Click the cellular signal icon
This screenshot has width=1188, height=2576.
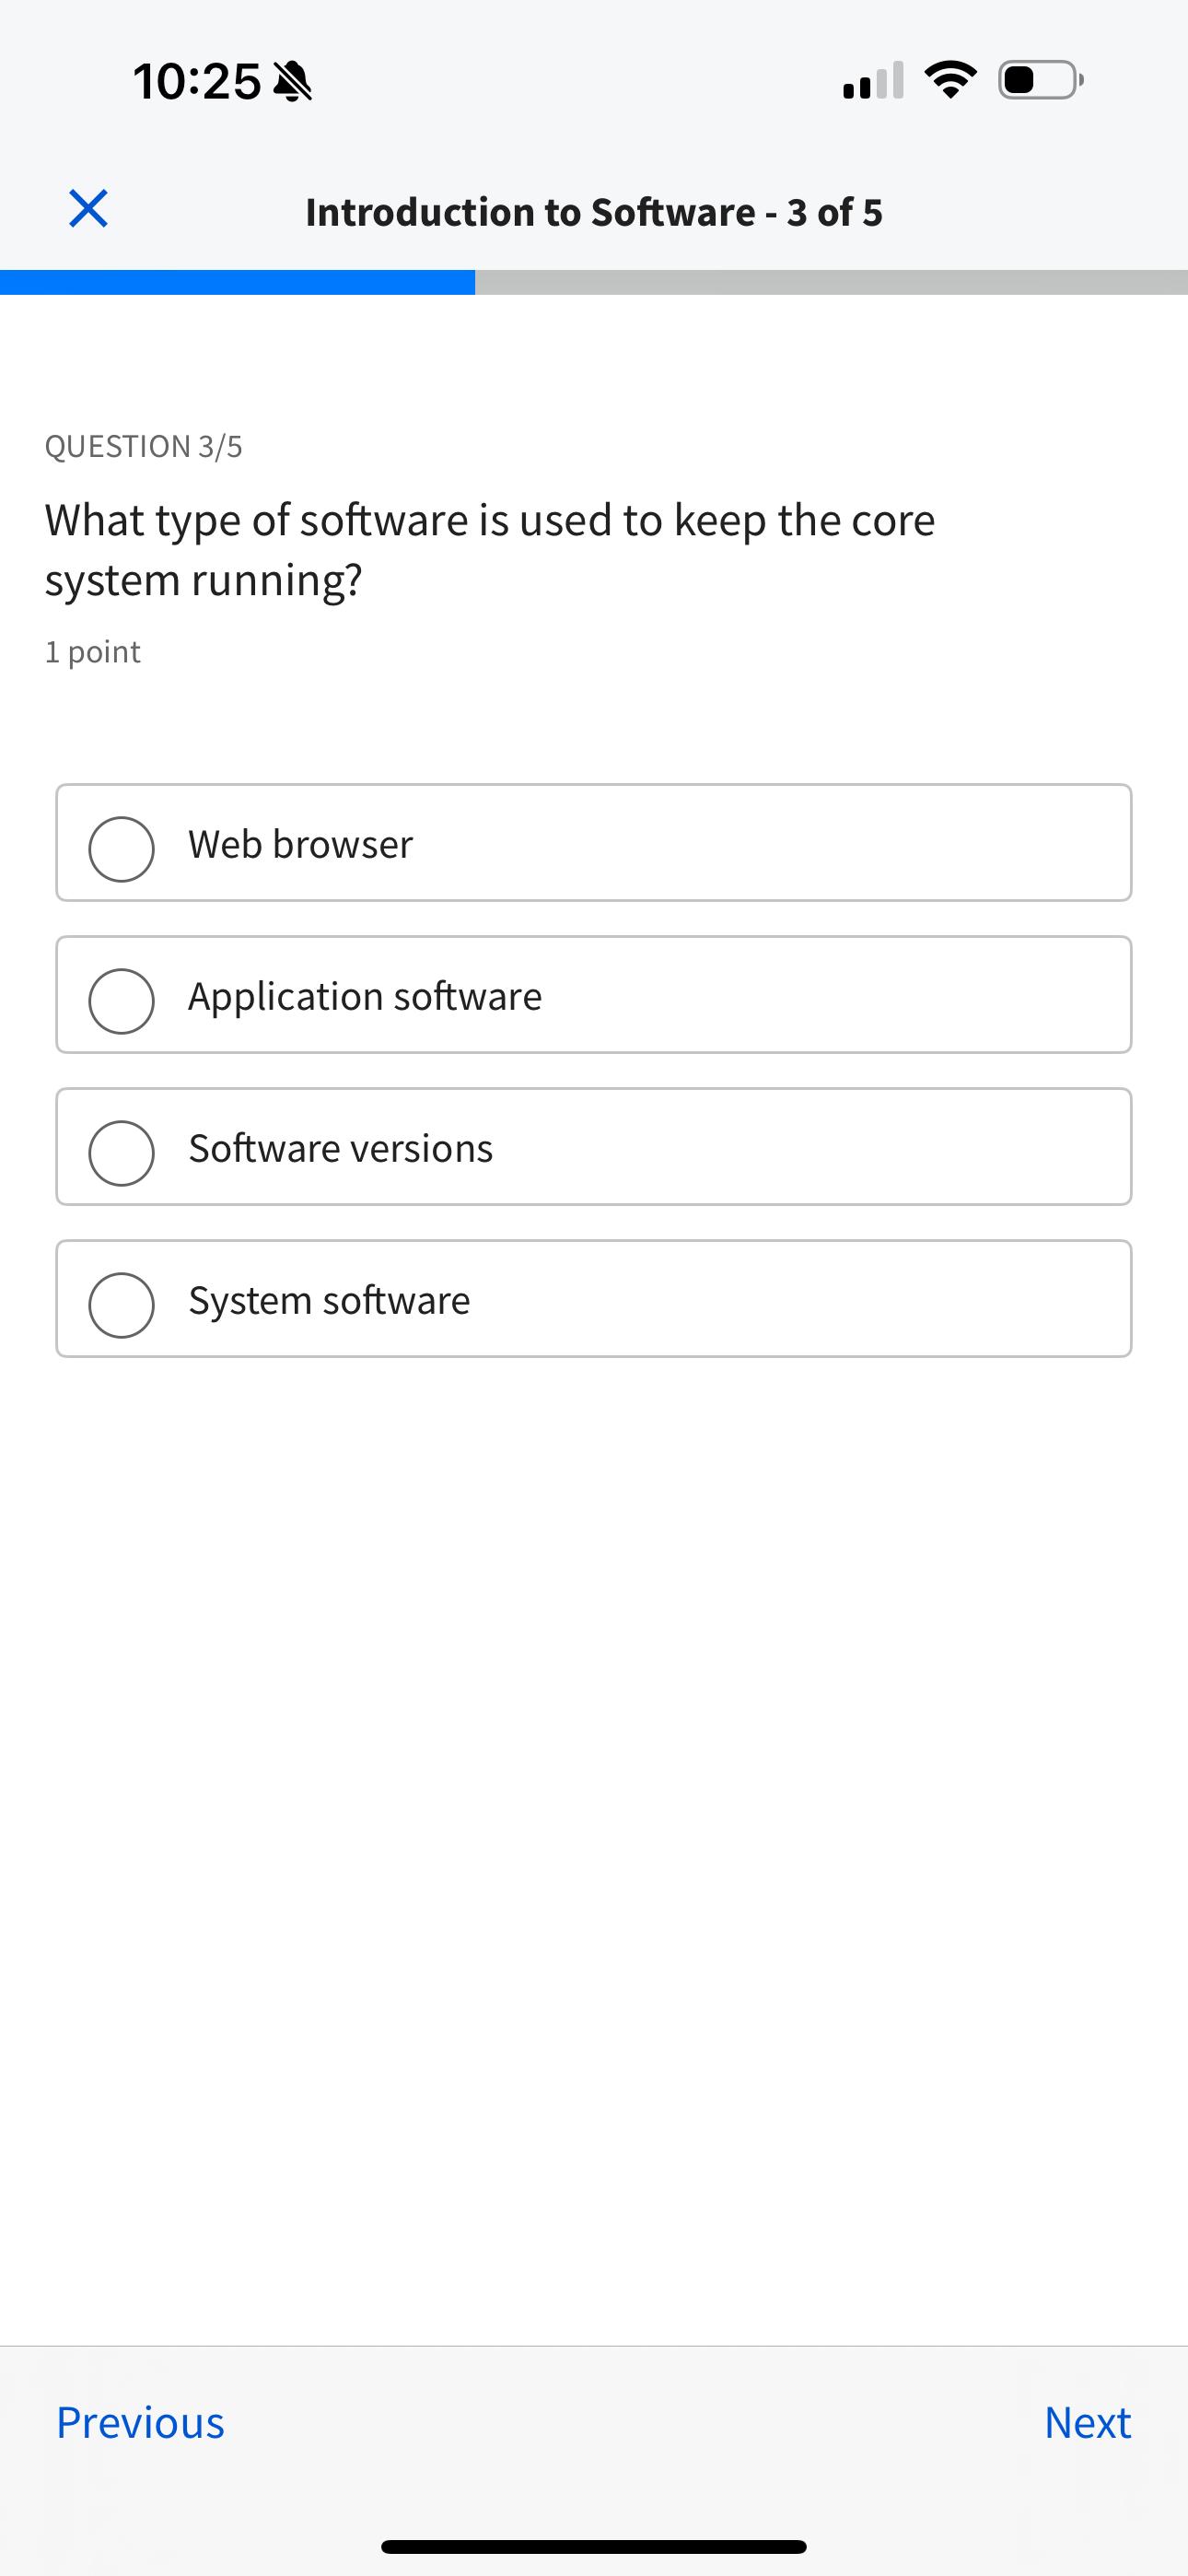pyautogui.click(x=869, y=82)
